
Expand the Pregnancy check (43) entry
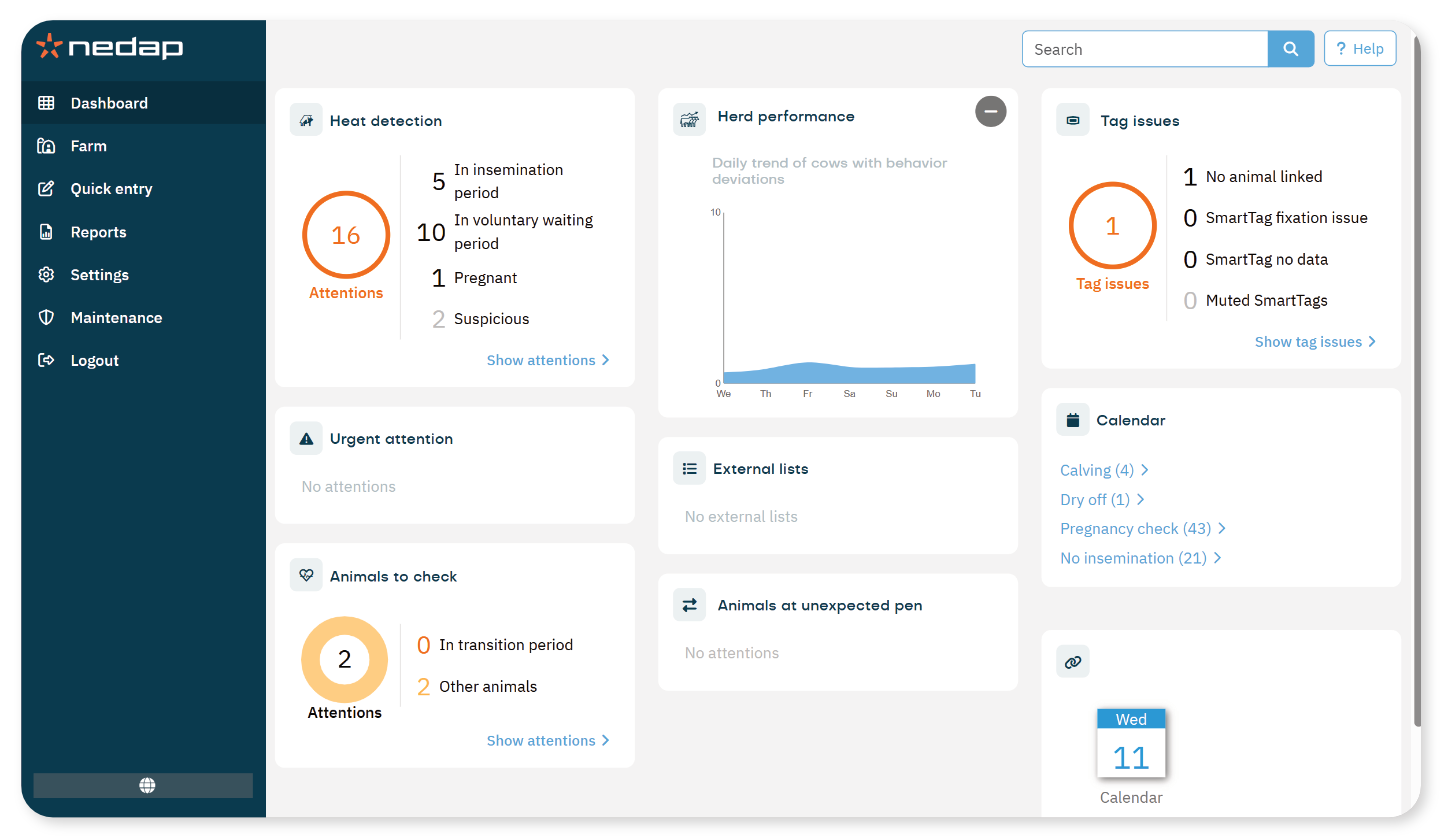tap(1143, 528)
